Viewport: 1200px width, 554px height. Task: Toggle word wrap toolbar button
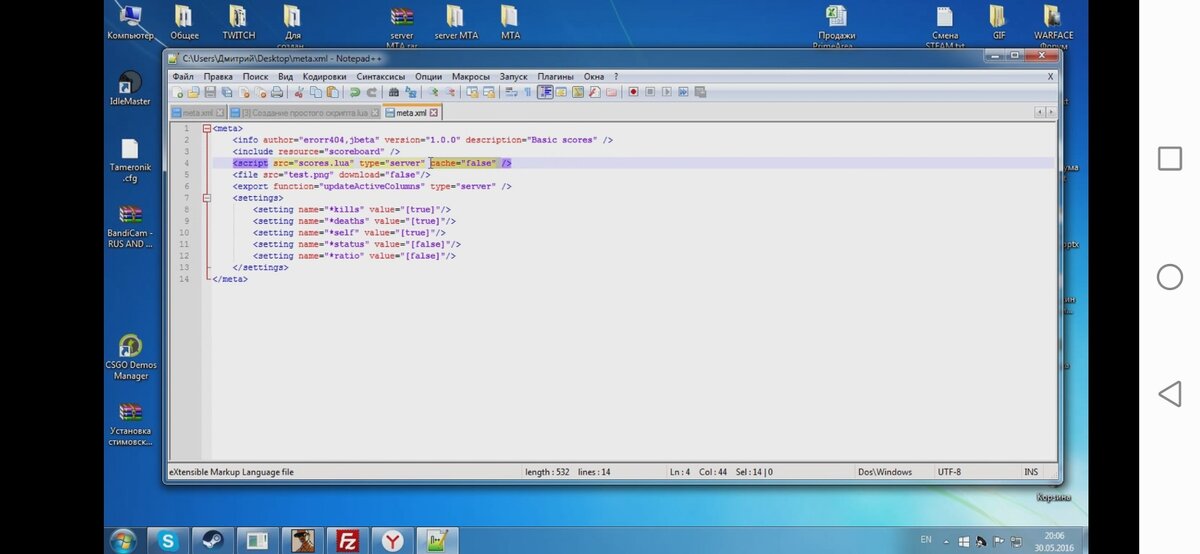[x=511, y=92]
